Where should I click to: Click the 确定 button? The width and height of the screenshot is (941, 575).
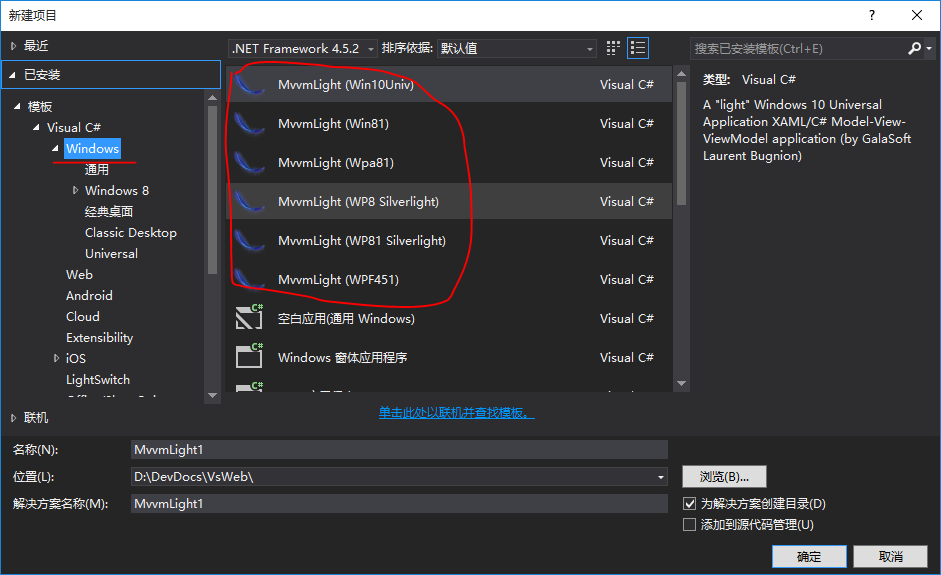[809, 556]
